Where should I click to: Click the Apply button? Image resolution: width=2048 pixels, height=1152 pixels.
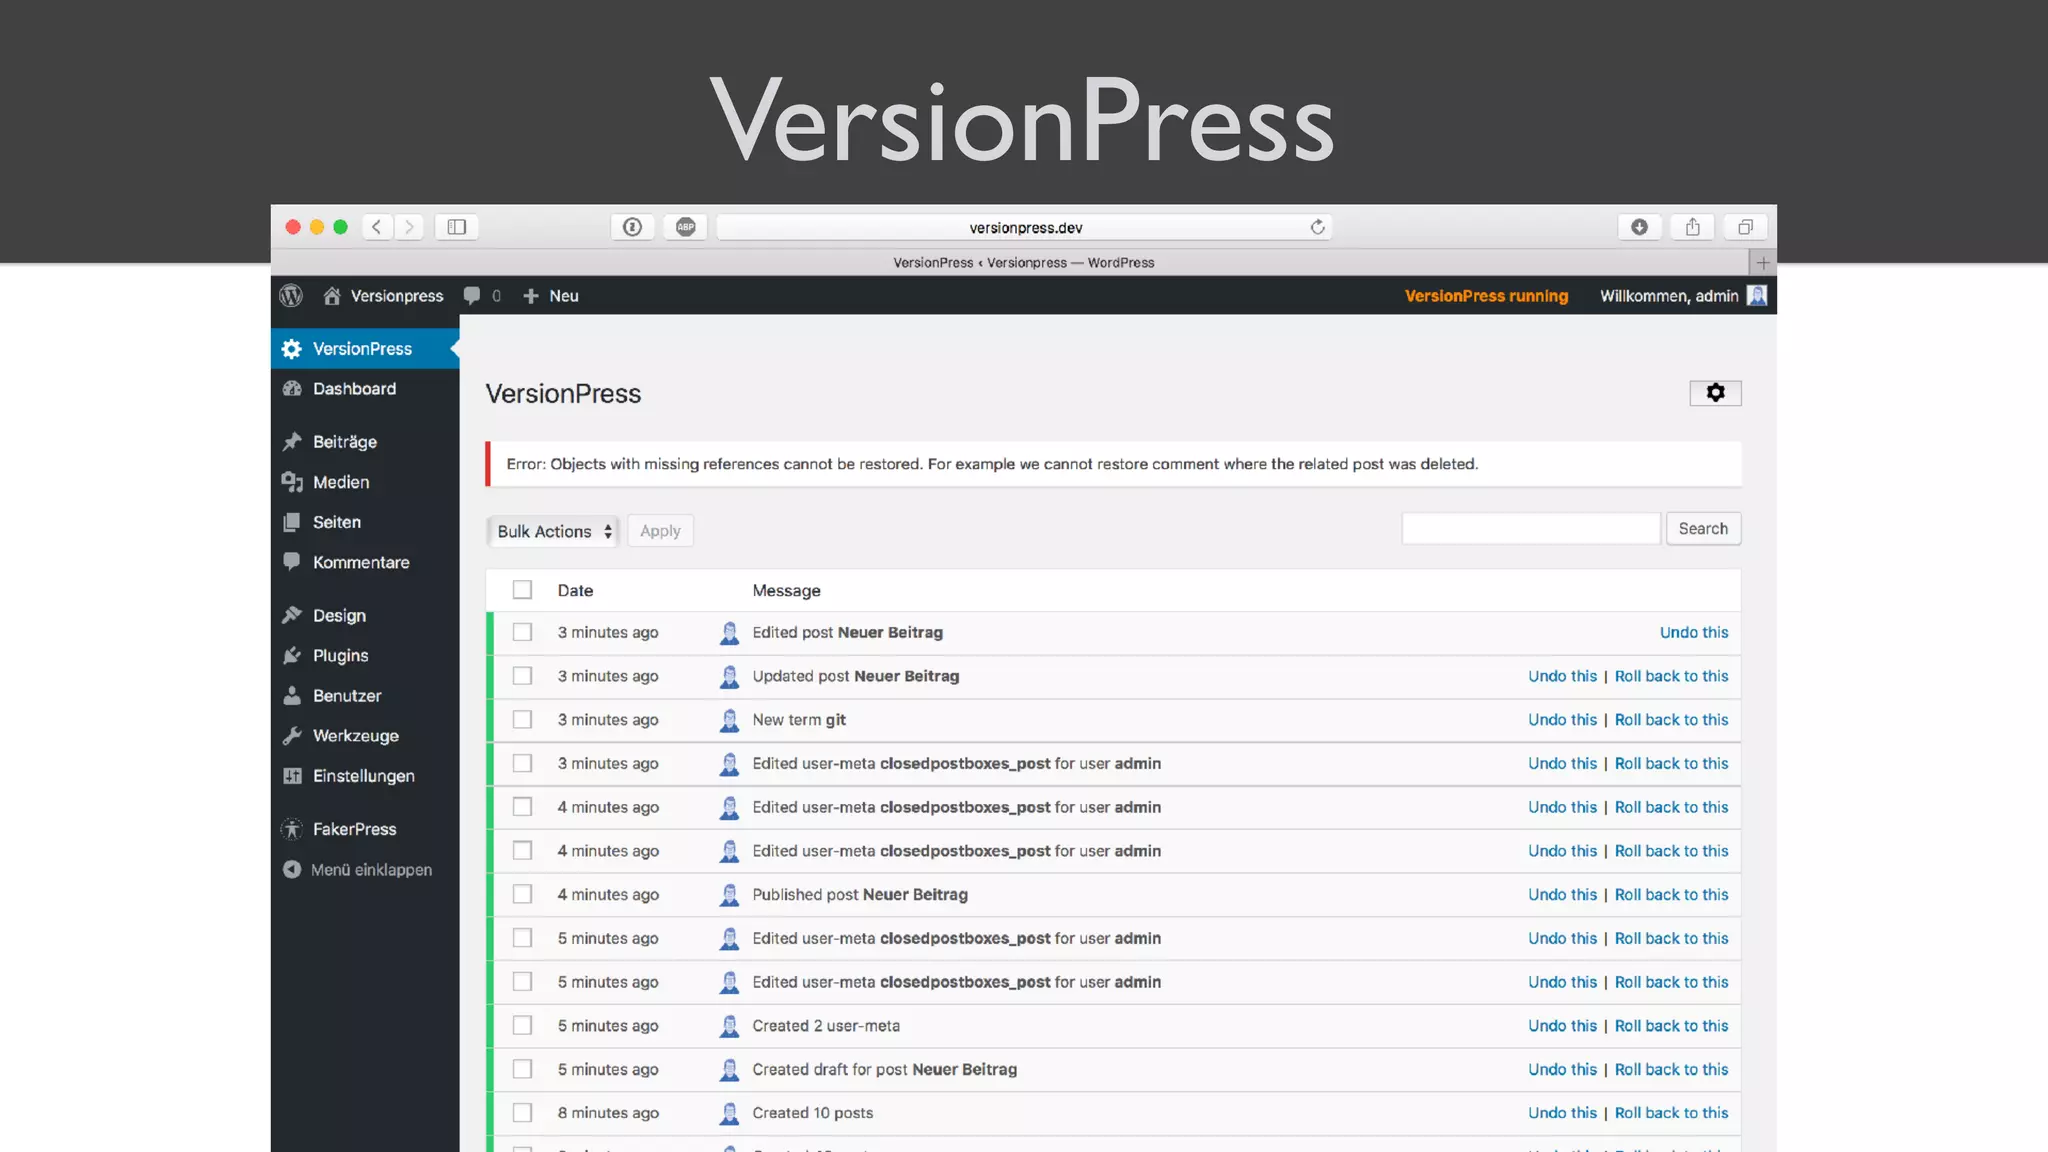[x=660, y=531]
